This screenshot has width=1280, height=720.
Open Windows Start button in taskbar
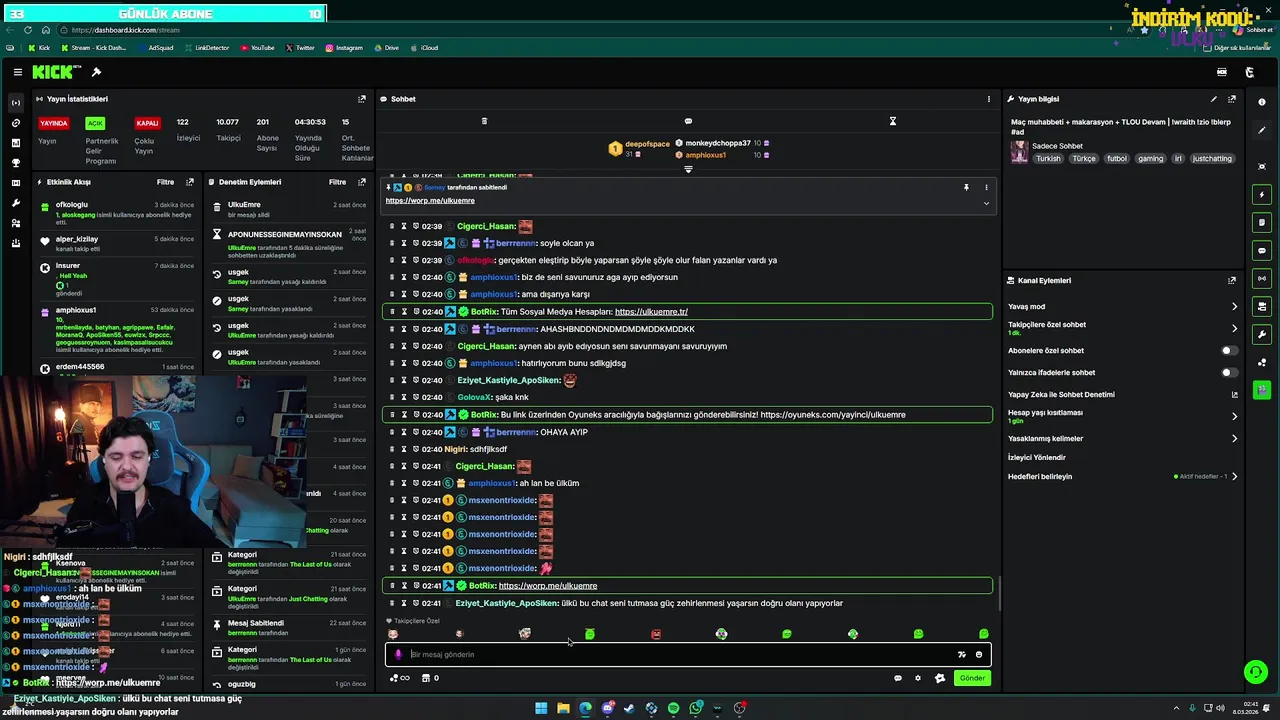pos(541,708)
